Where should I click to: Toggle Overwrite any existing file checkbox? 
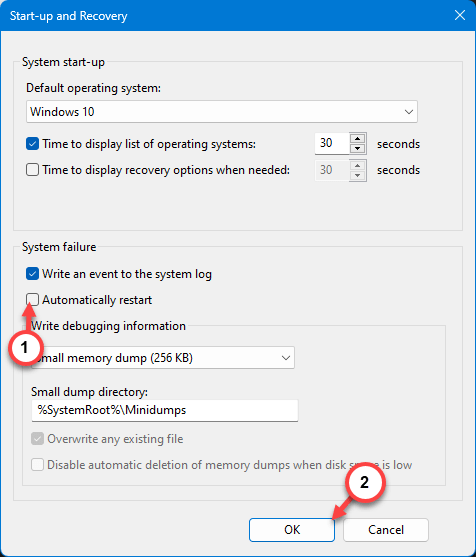pyautogui.click(x=37, y=439)
